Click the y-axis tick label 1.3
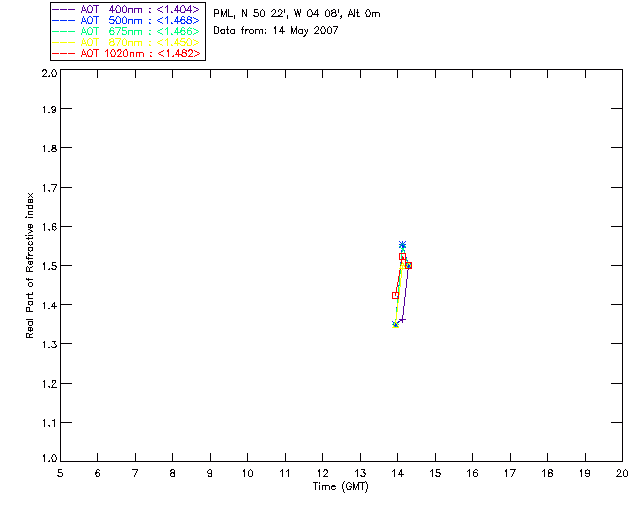Viewport: 640px width, 512px height. pyautogui.click(x=50, y=344)
